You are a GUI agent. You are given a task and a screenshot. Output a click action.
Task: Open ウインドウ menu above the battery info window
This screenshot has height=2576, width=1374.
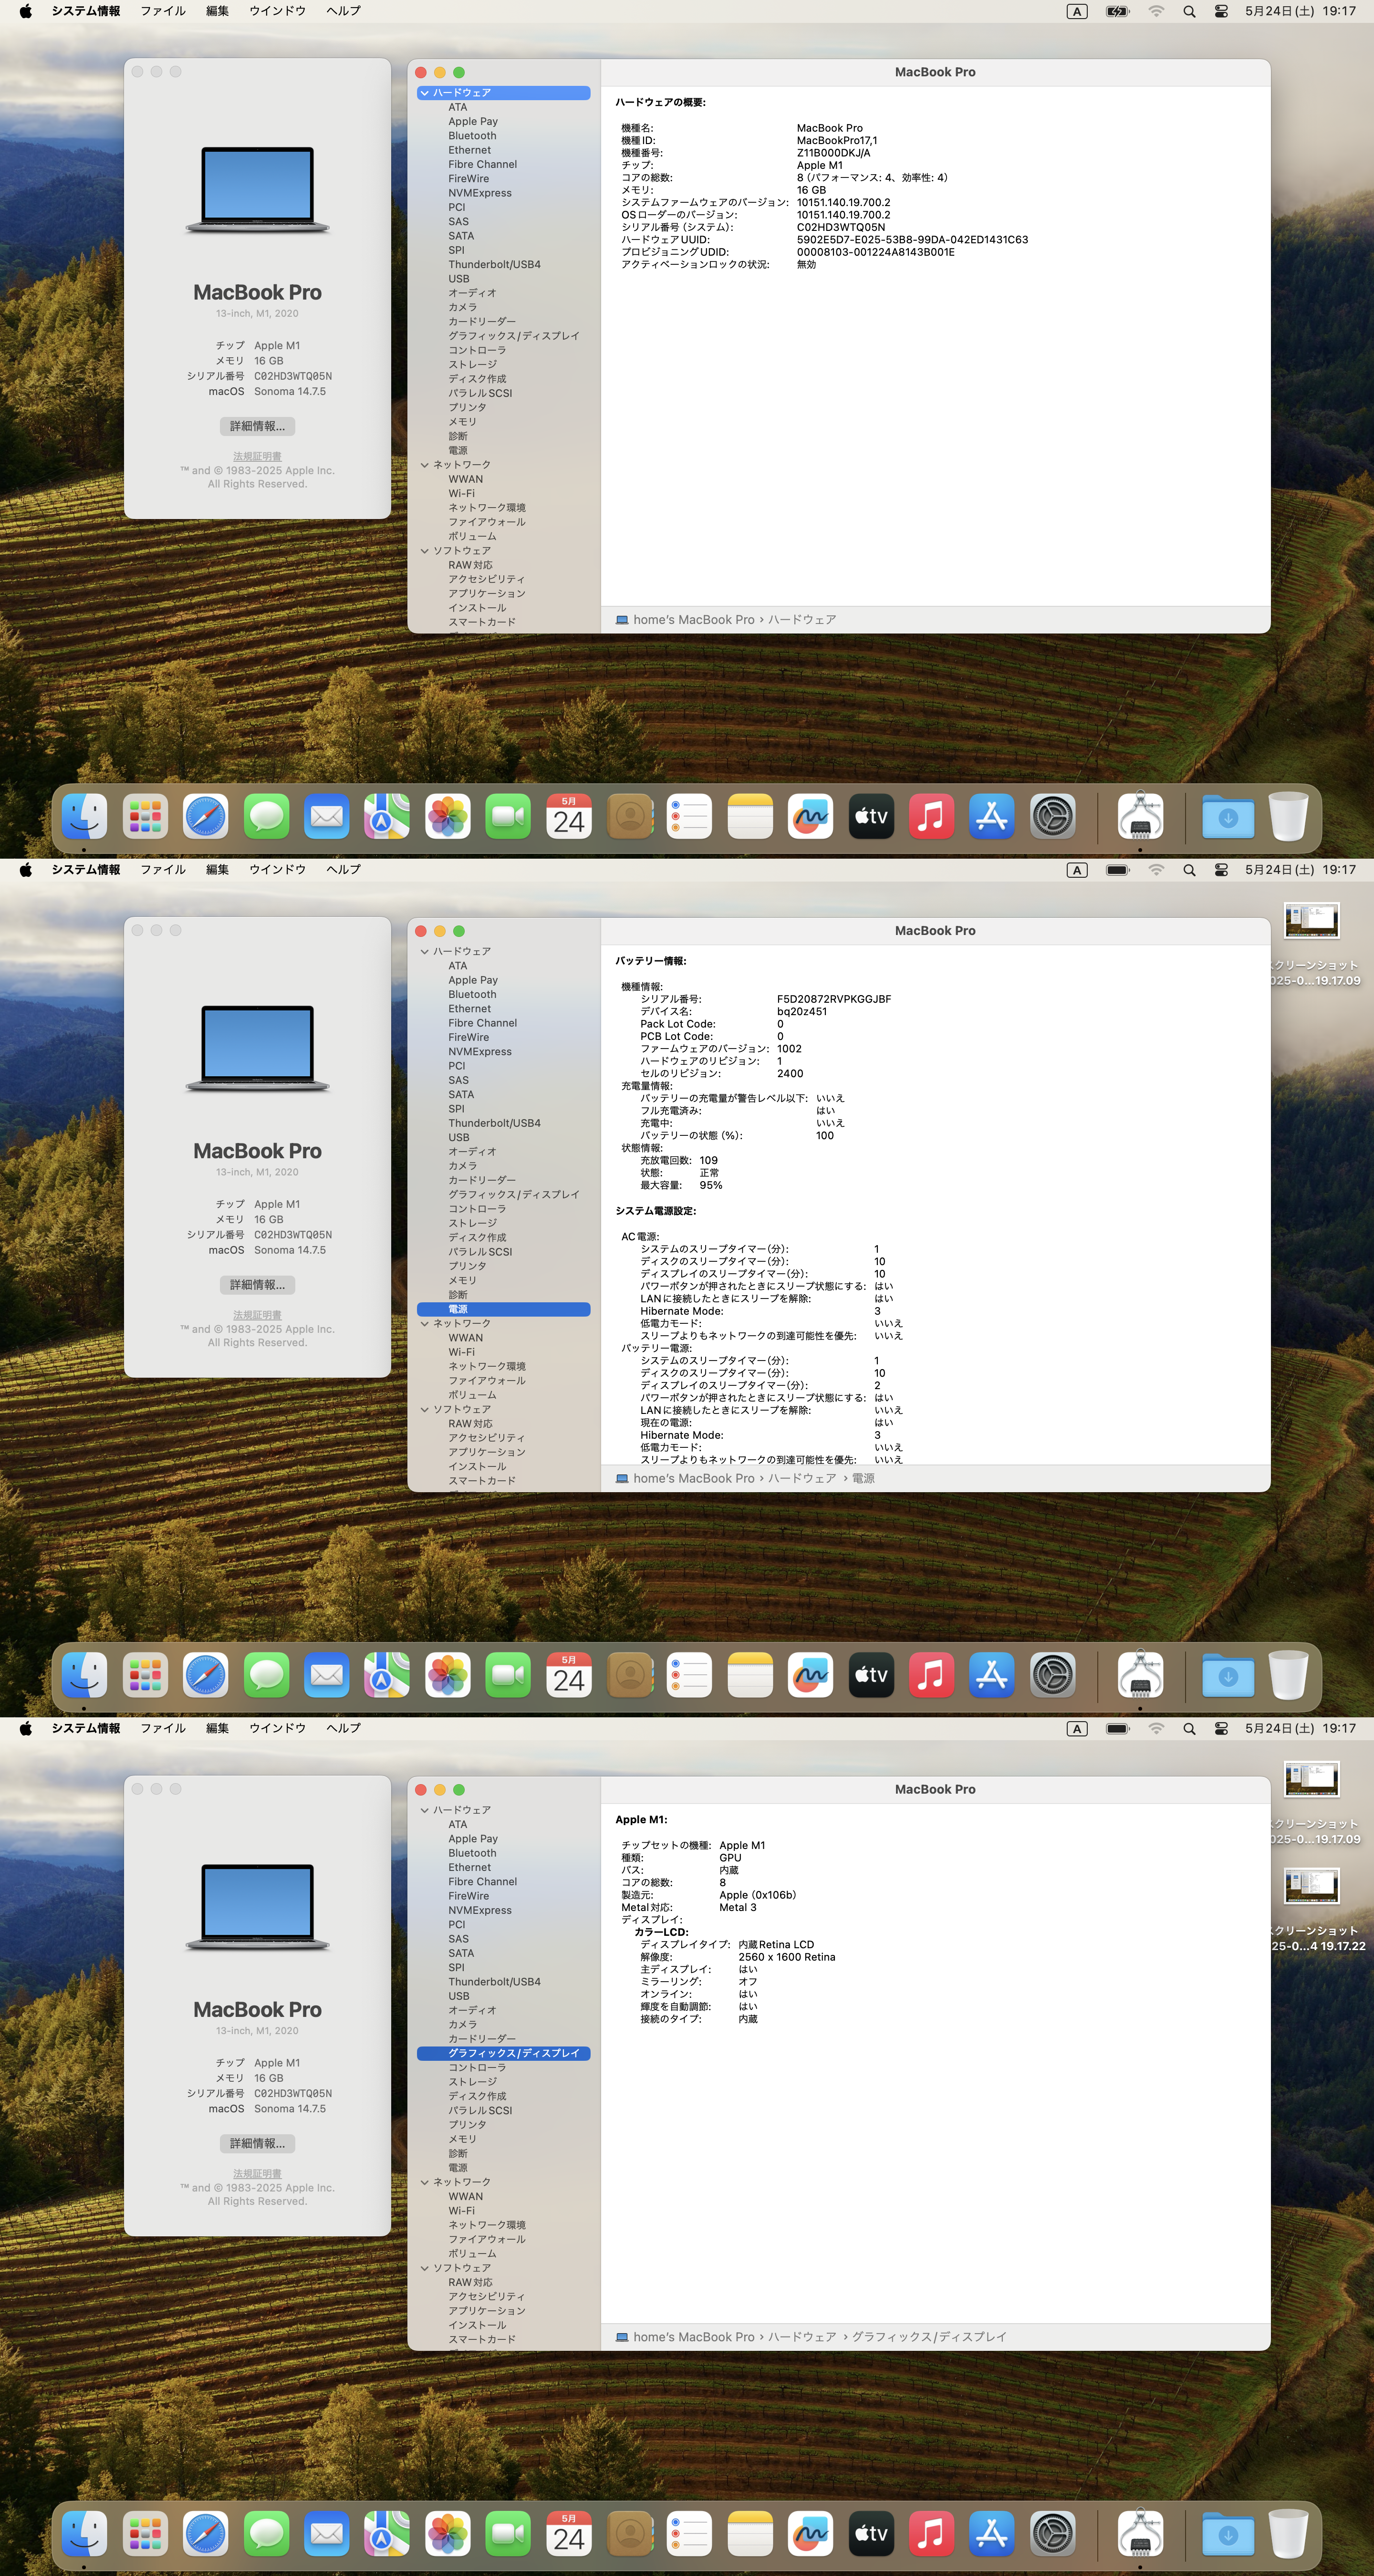click(277, 870)
